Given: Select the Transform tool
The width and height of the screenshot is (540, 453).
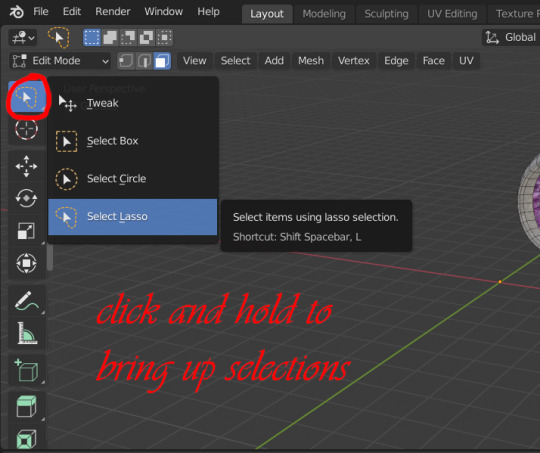Looking at the screenshot, I should click(x=27, y=263).
